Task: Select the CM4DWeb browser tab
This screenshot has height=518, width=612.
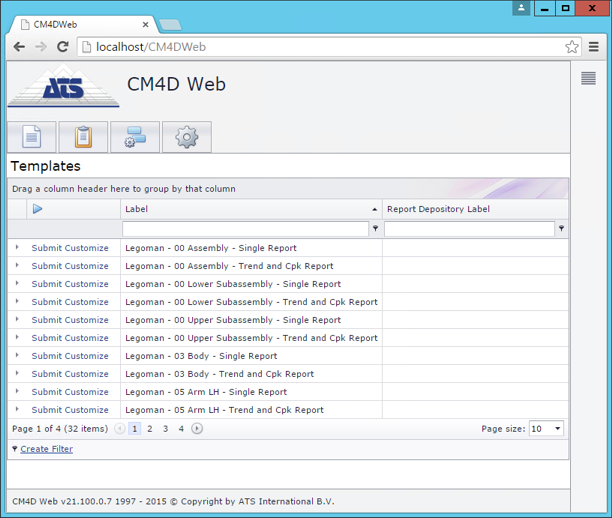Action: pyautogui.click(x=84, y=25)
